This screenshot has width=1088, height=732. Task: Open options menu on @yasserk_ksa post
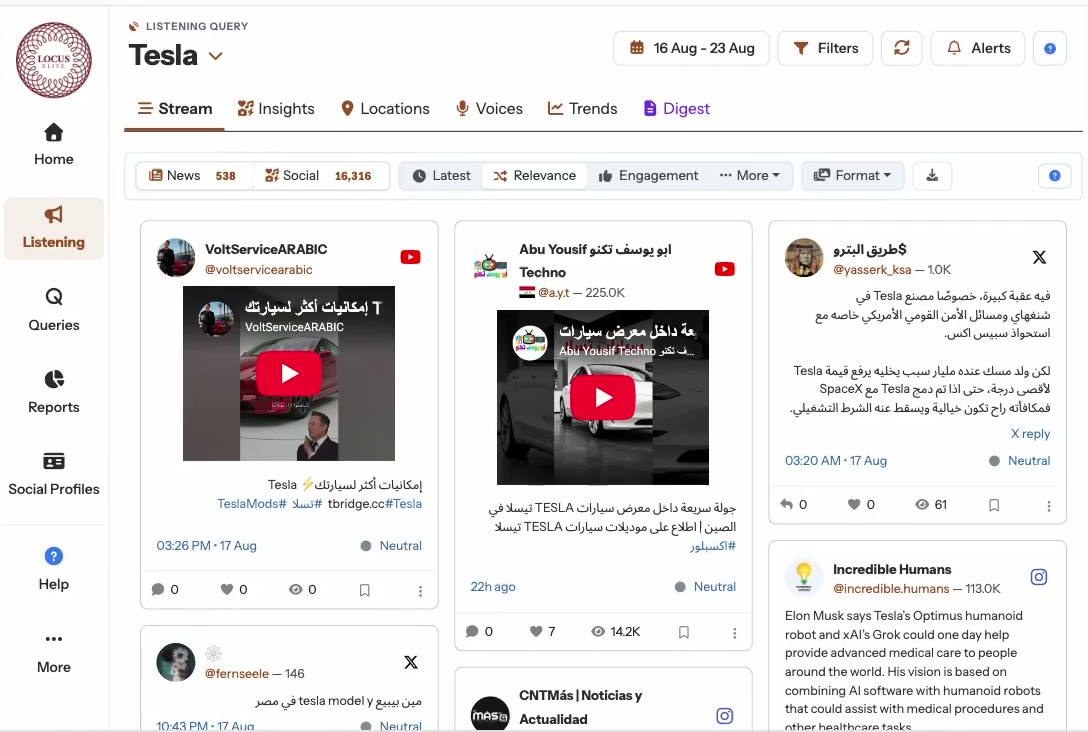point(1048,506)
